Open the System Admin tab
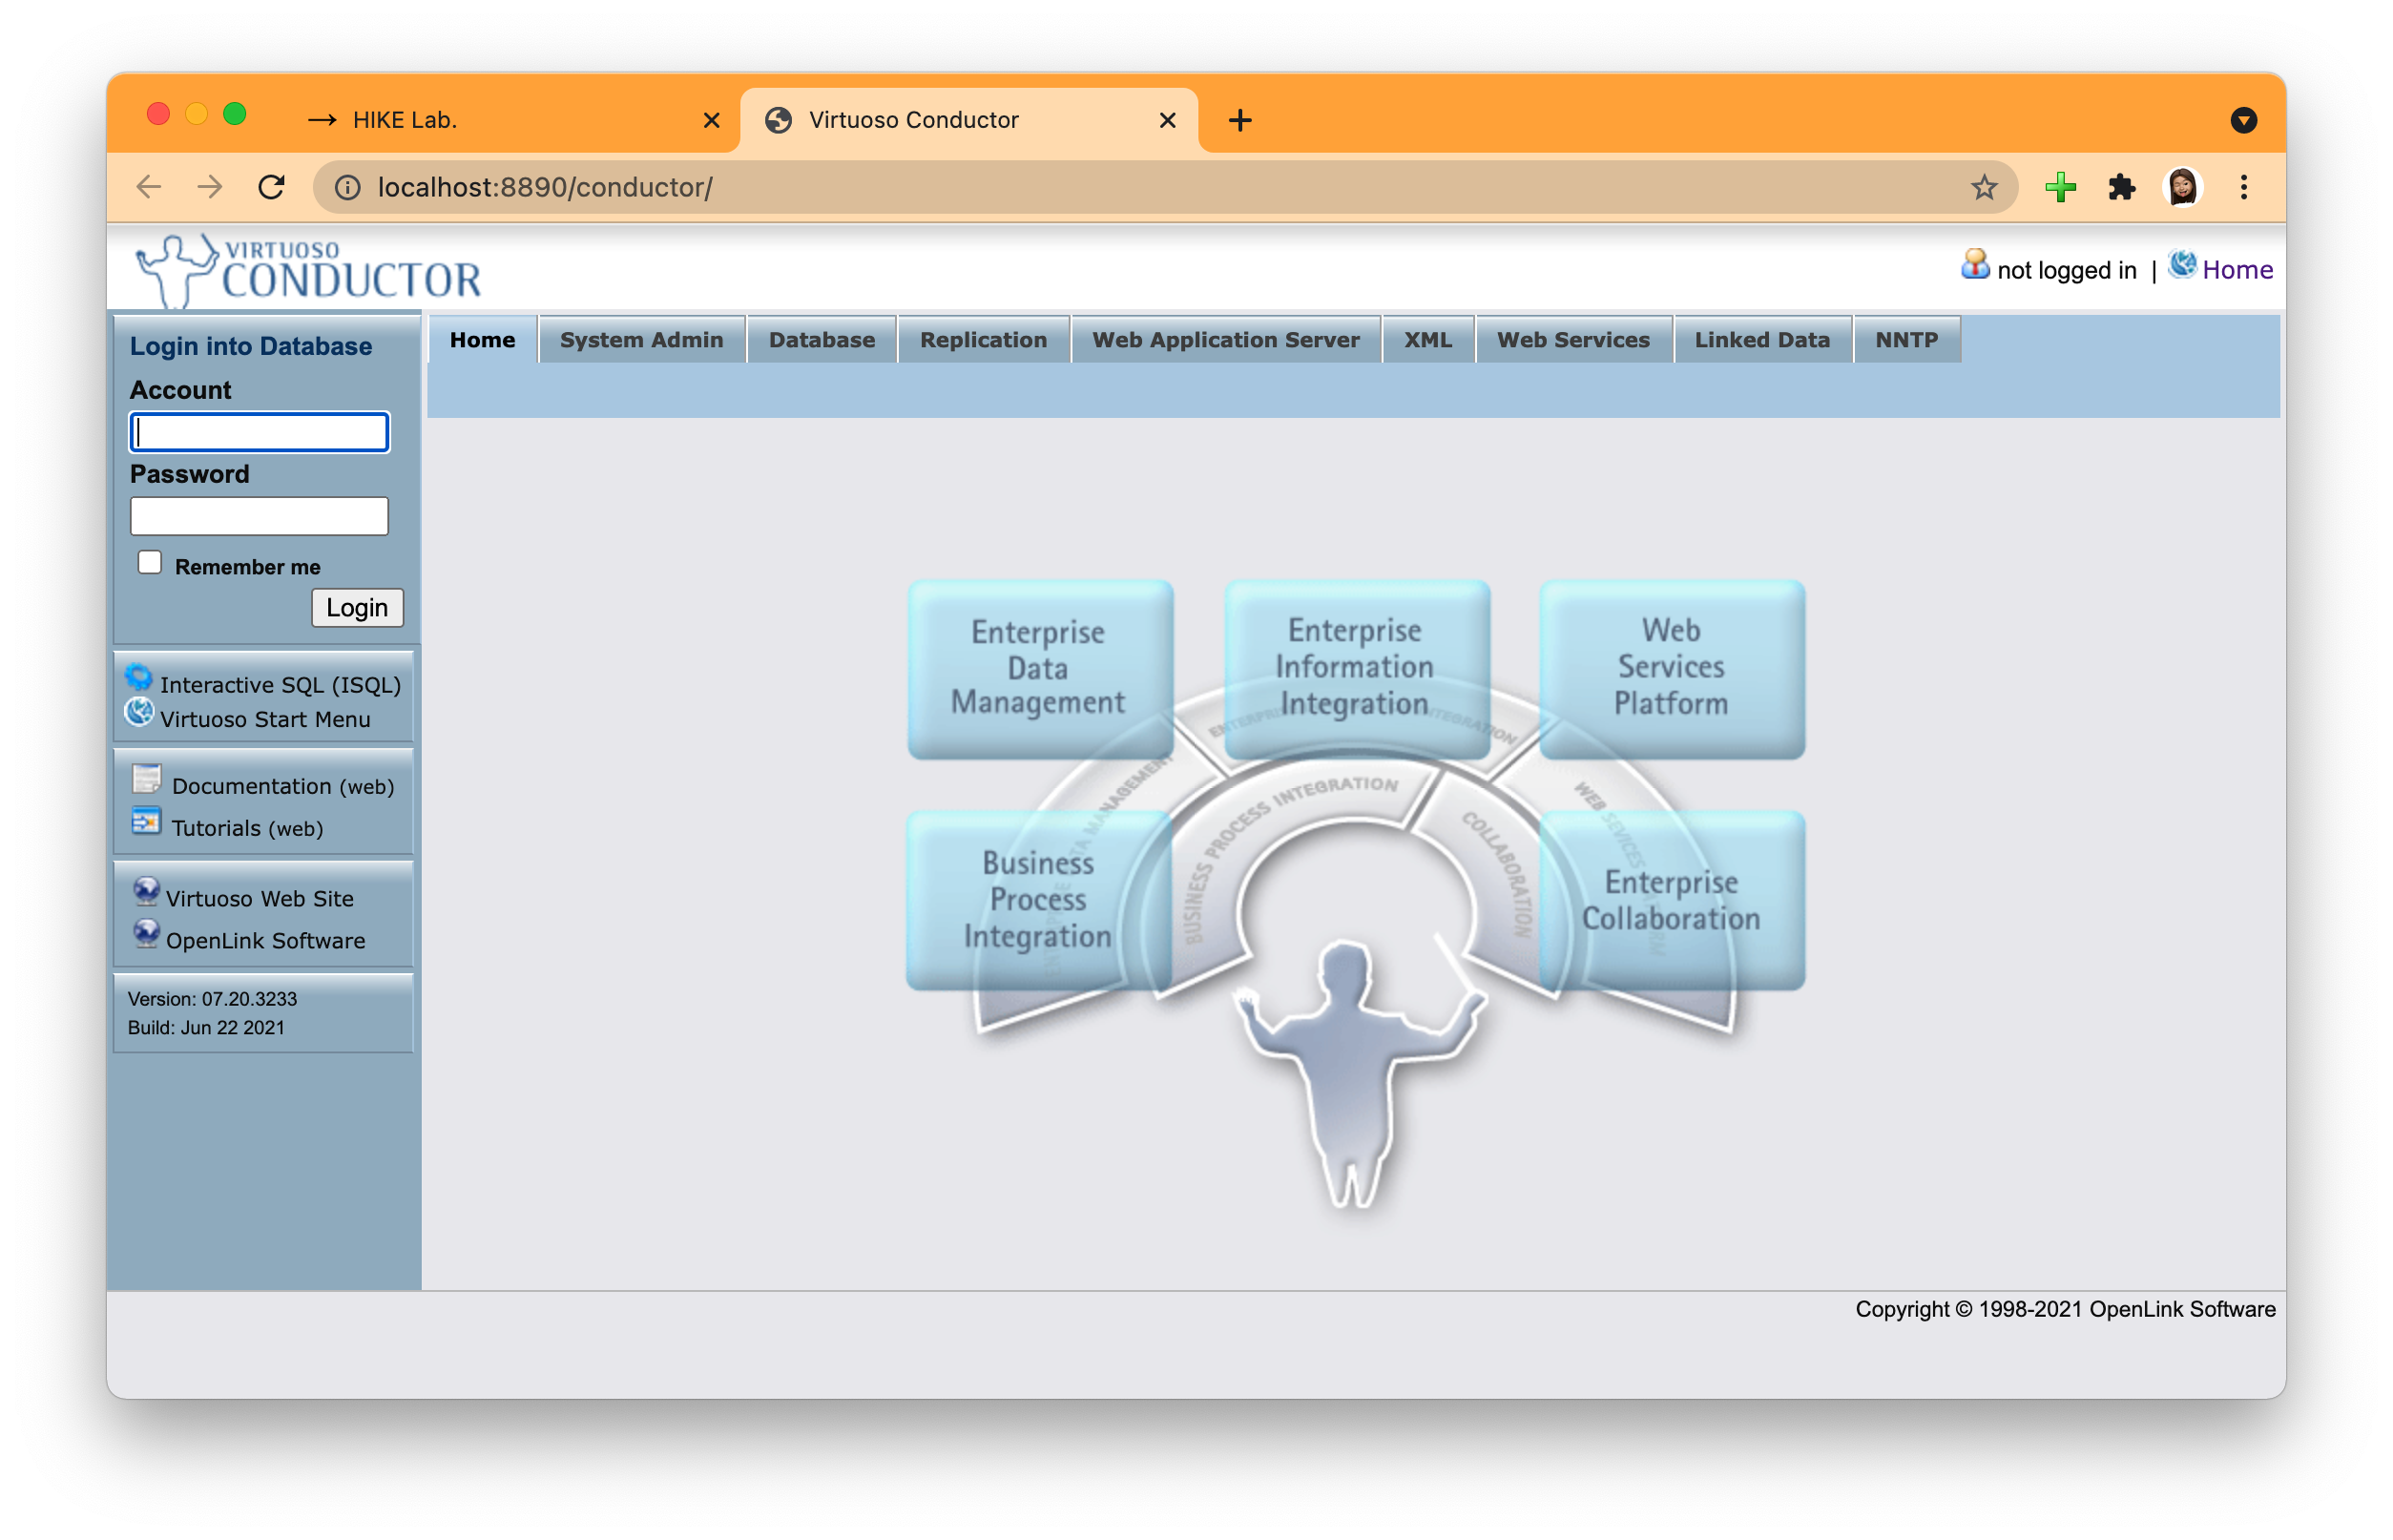 click(641, 340)
